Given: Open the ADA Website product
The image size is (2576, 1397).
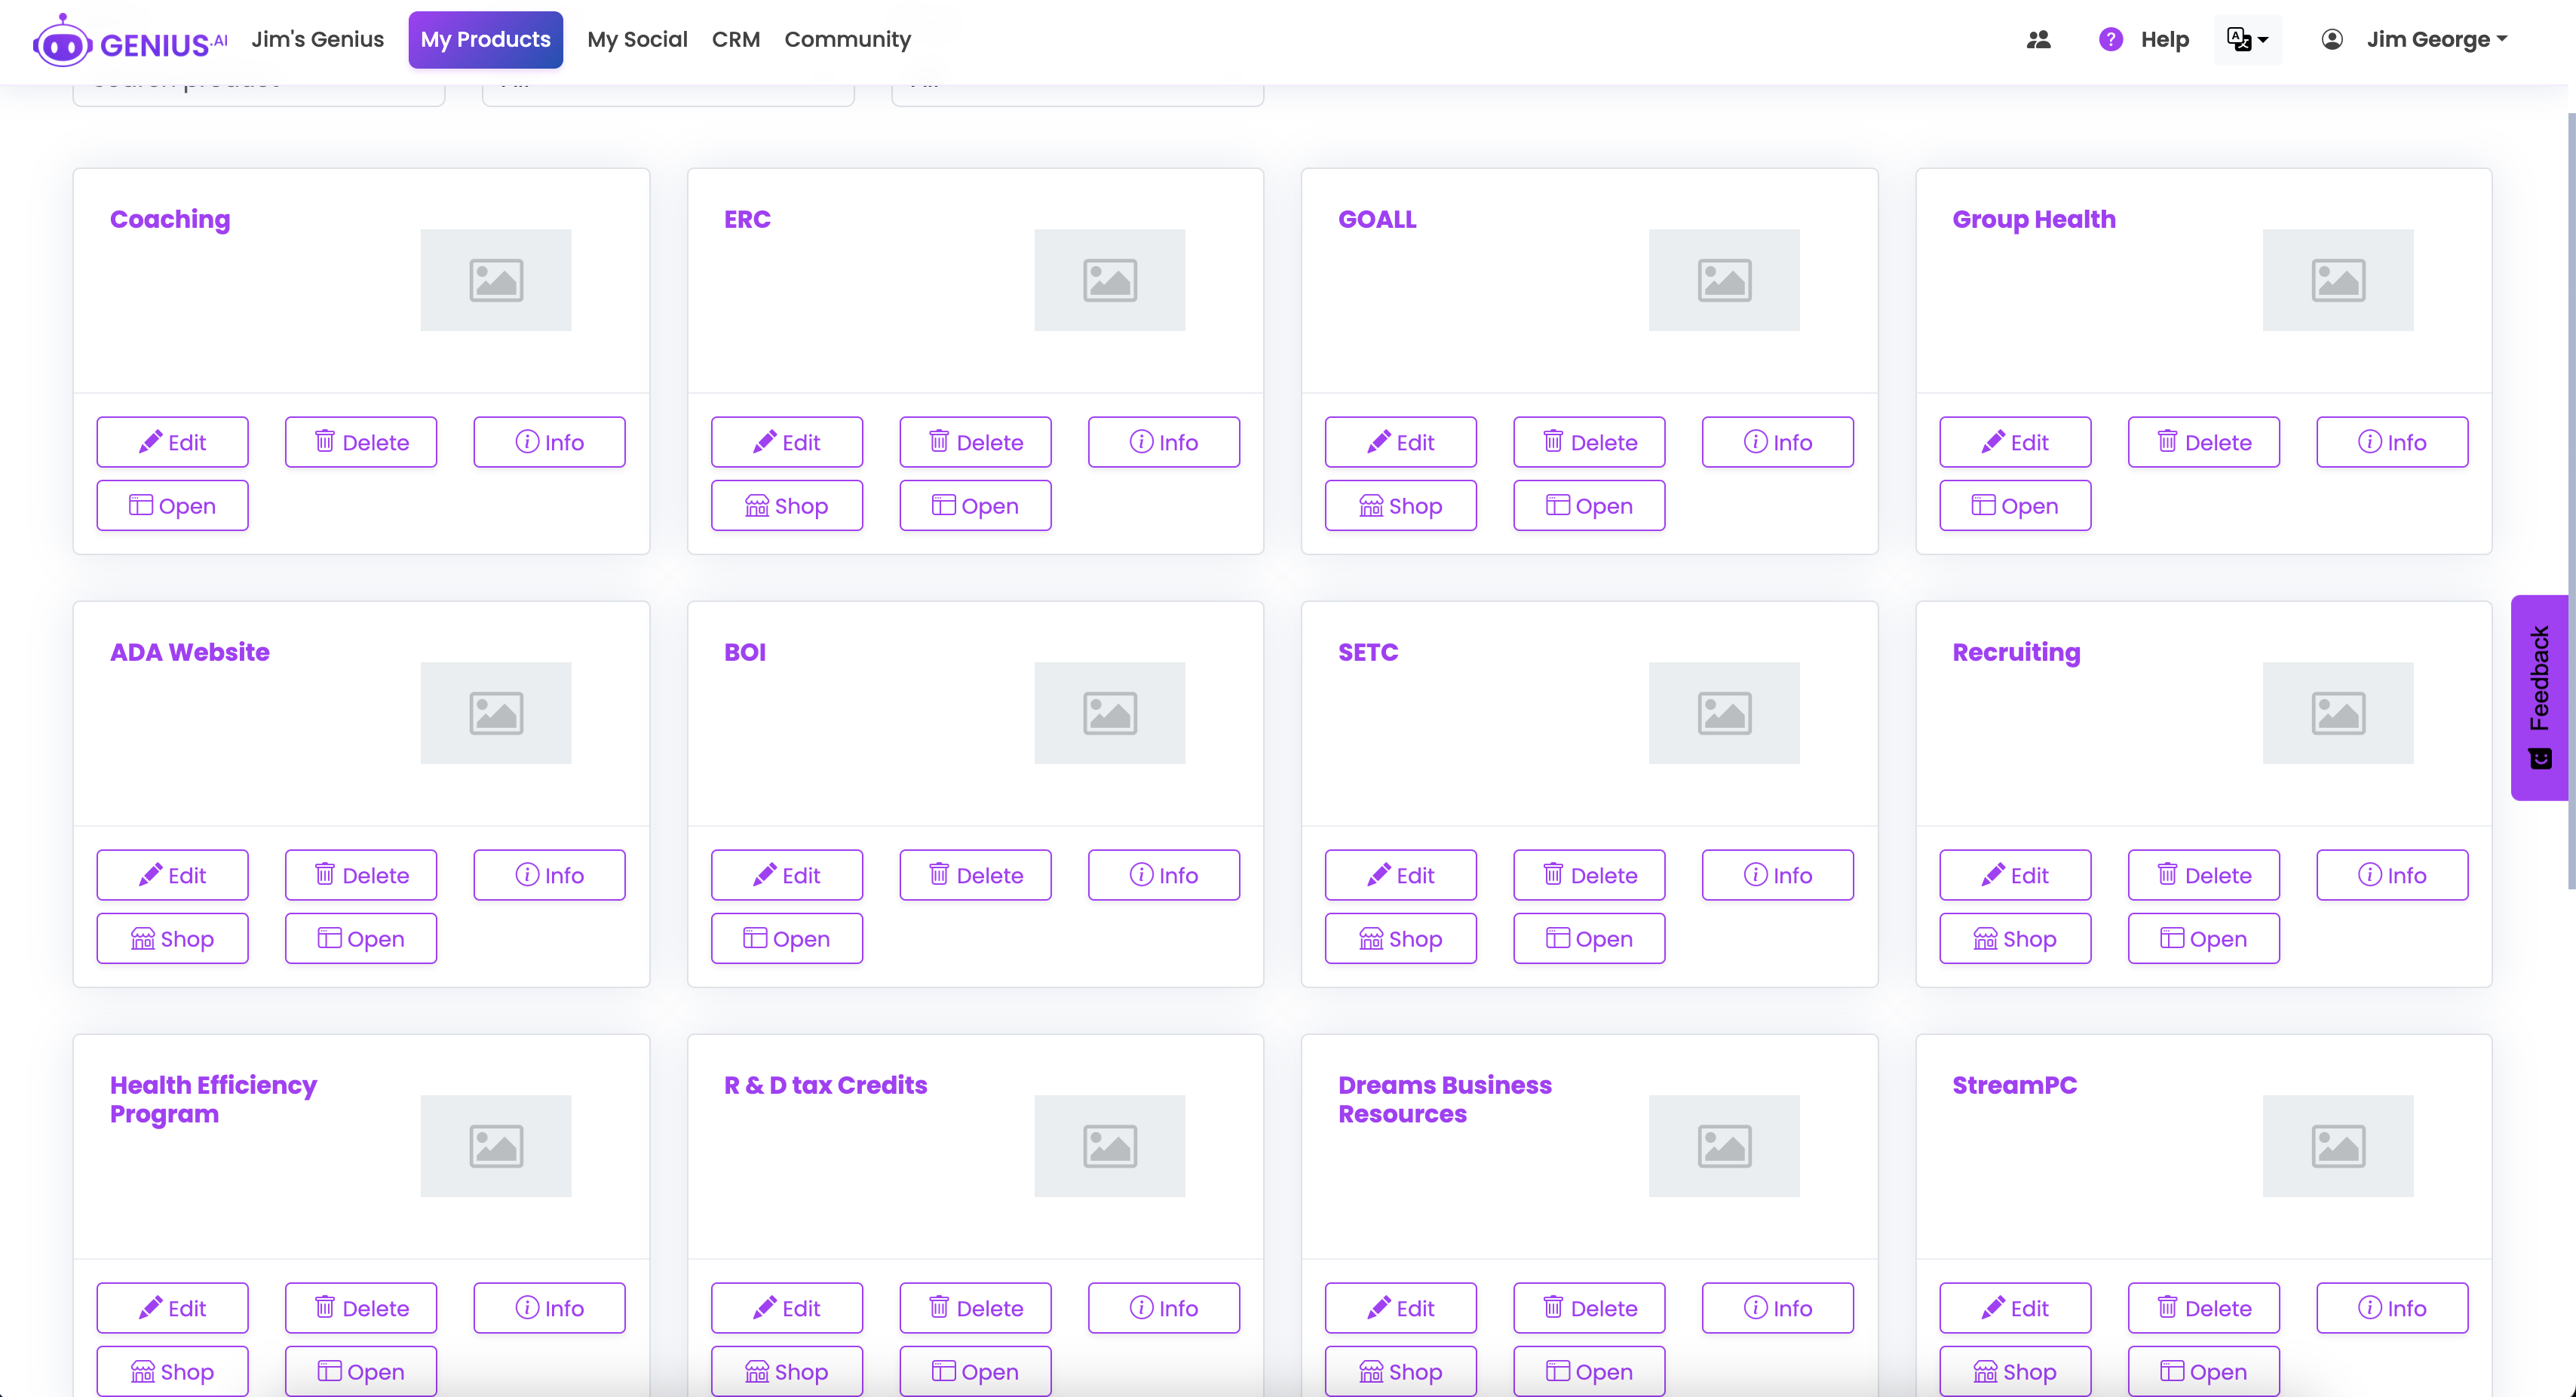Looking at the screenshot, I should click(361, 939).
